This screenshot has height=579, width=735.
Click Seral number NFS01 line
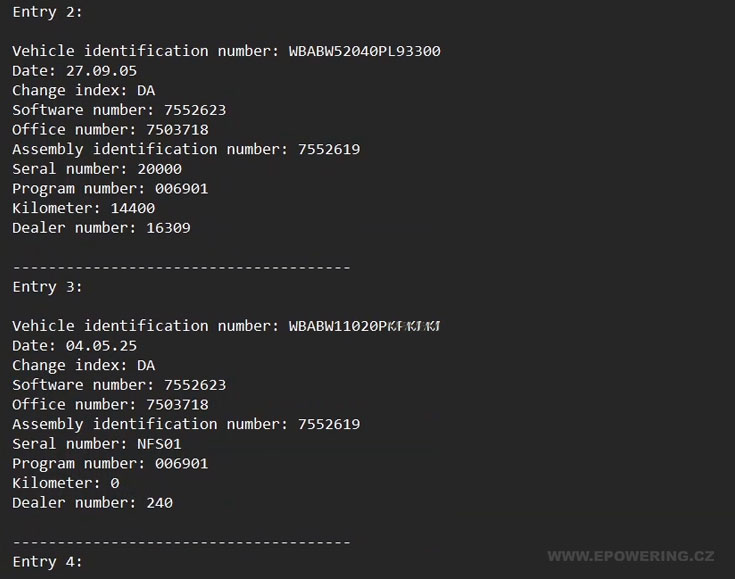pos(97,444)
